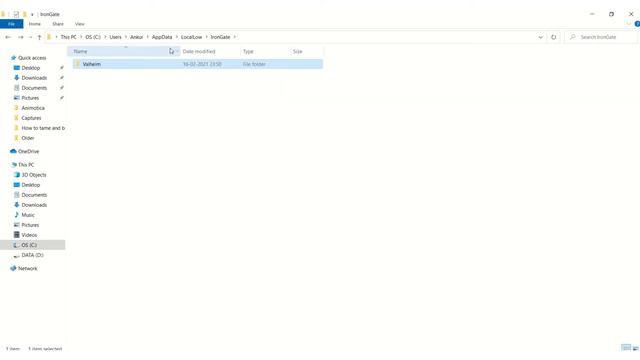Click the File folder type cell

coord(254,64)
